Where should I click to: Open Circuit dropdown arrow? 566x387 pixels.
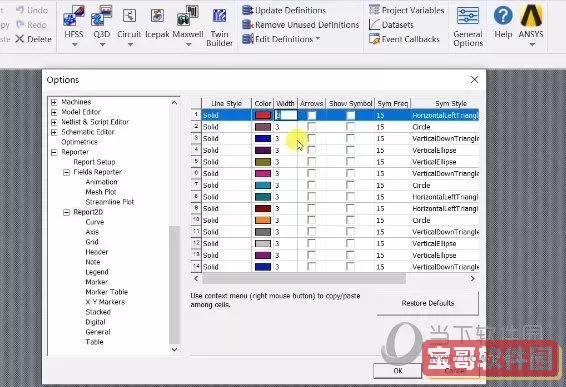[x=130, y=45]
